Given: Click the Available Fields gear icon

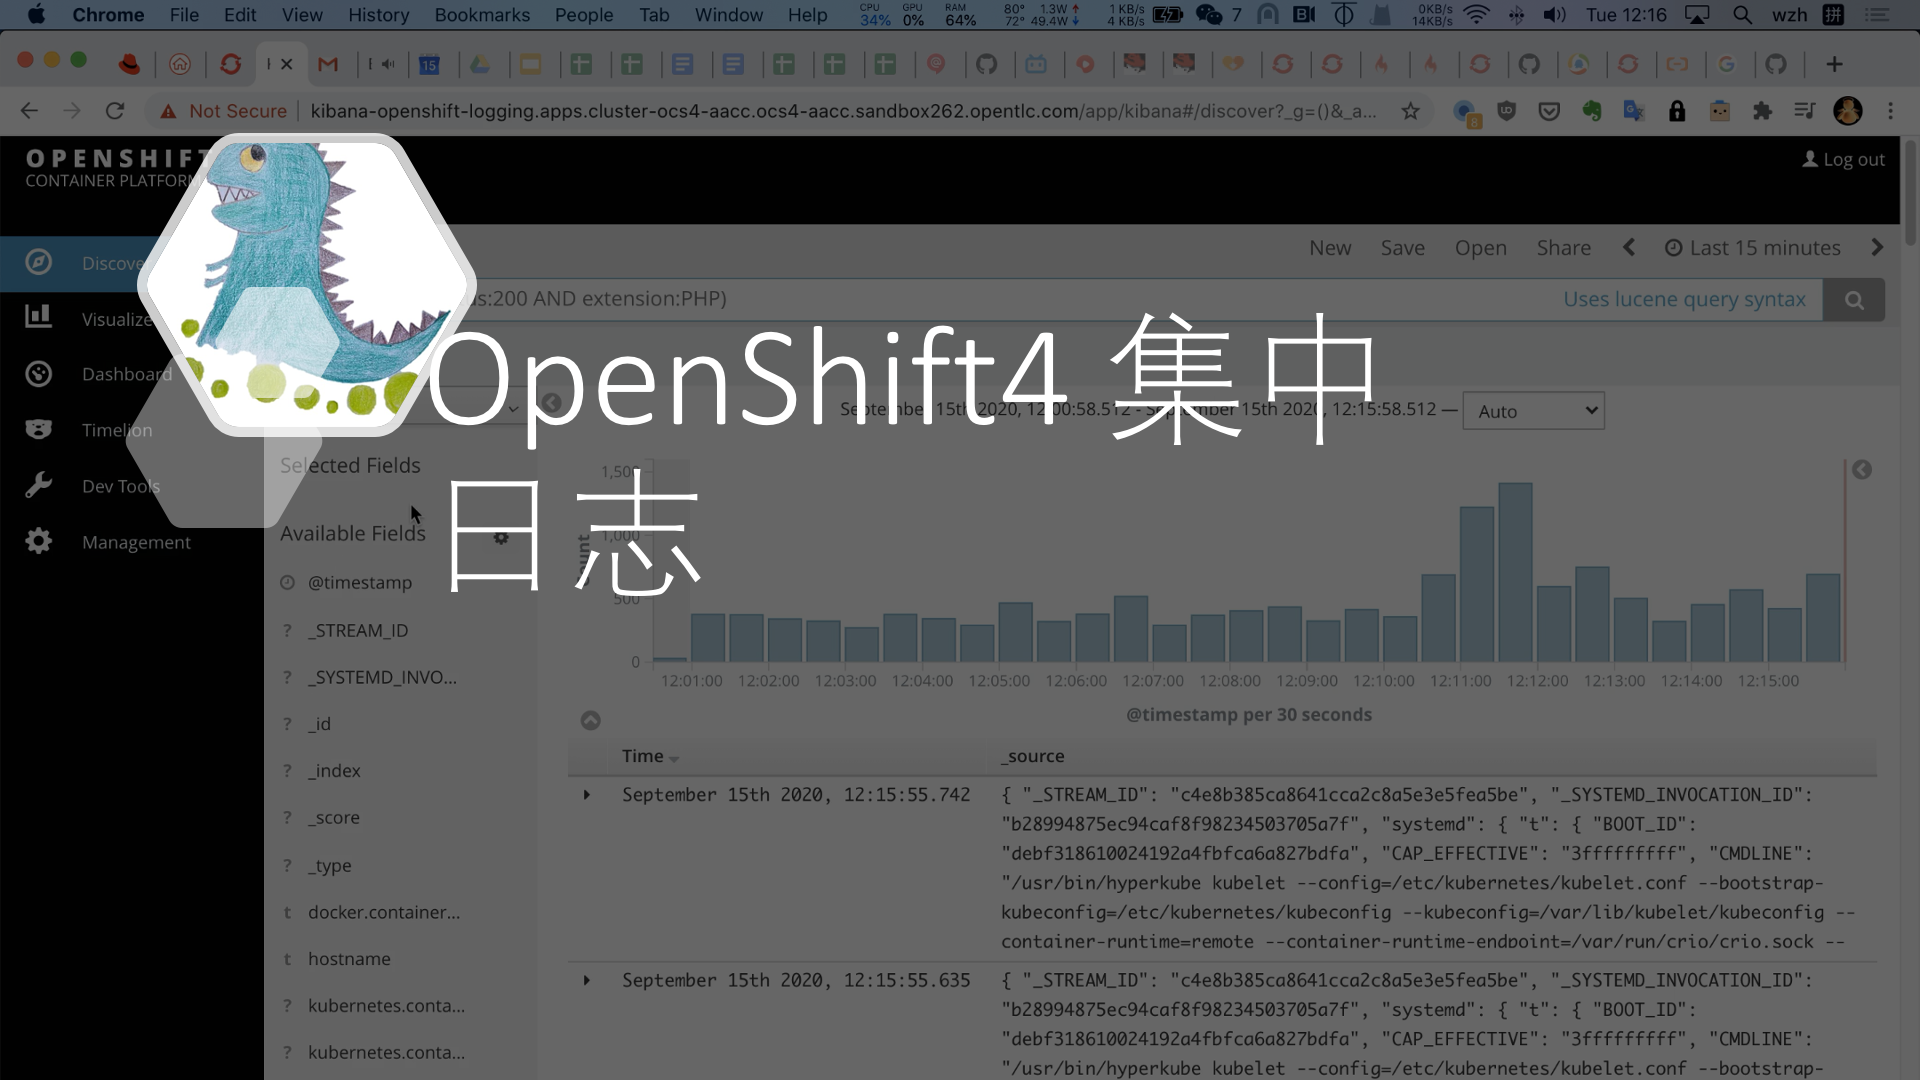Looking at the screenshot, I should coord(501,537).
